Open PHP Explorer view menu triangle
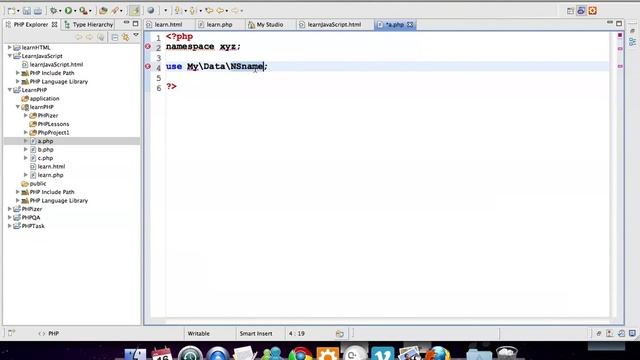The image size is (640, 360). [x=136, y=36]
